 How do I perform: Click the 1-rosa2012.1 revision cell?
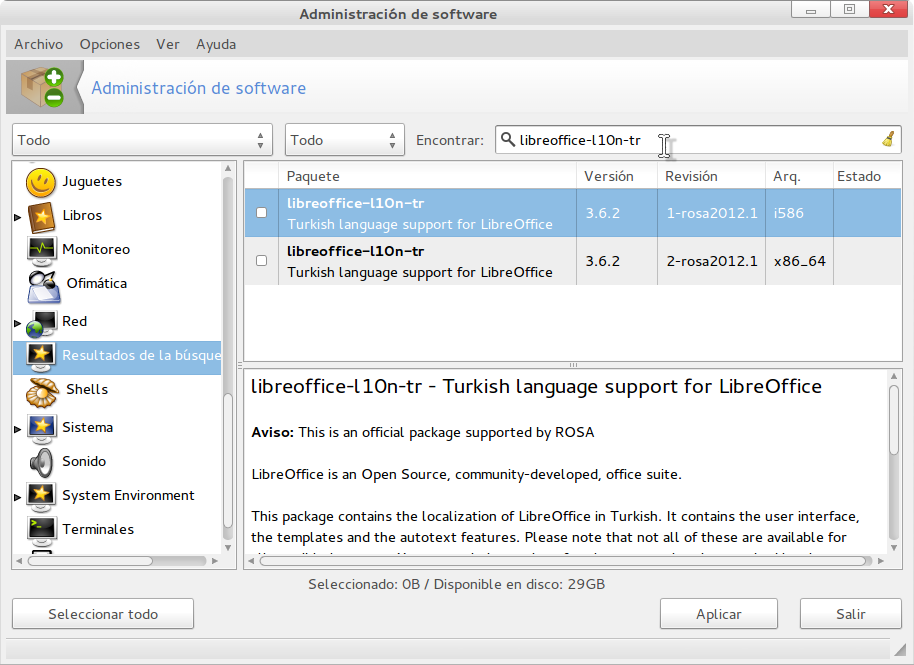[x=712, y=213]
